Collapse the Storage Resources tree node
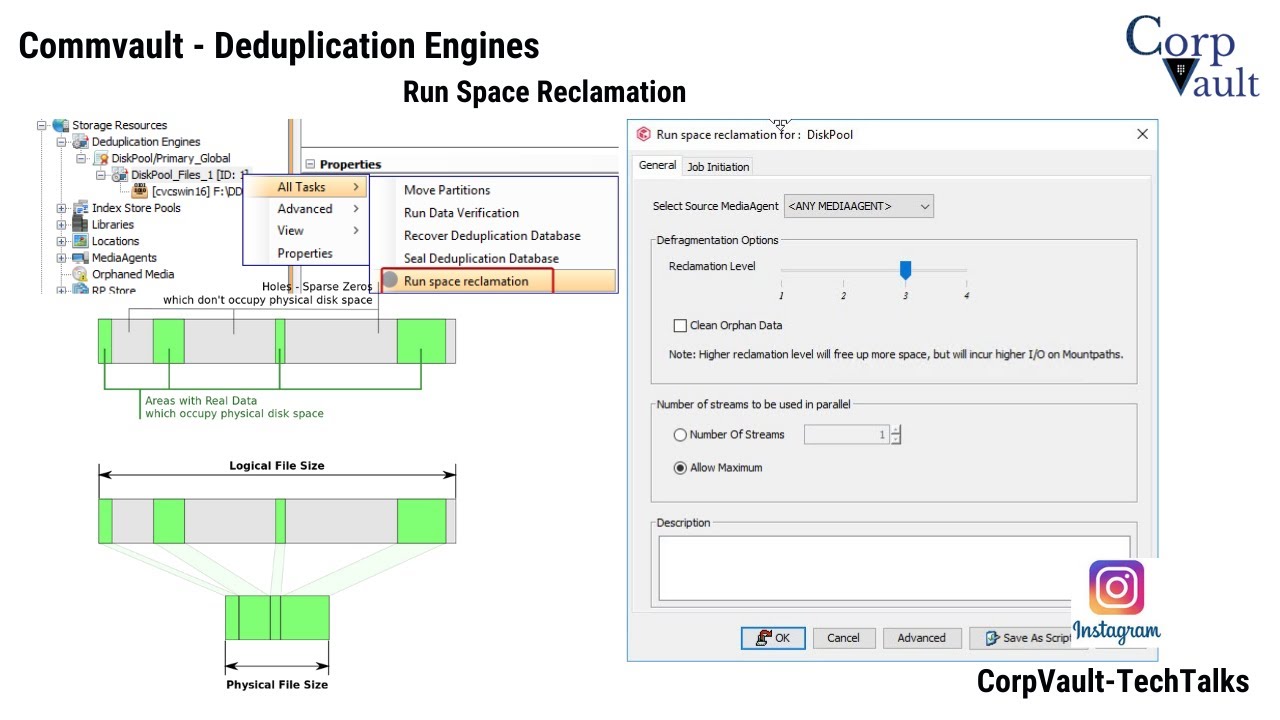 tap(42, 126)
